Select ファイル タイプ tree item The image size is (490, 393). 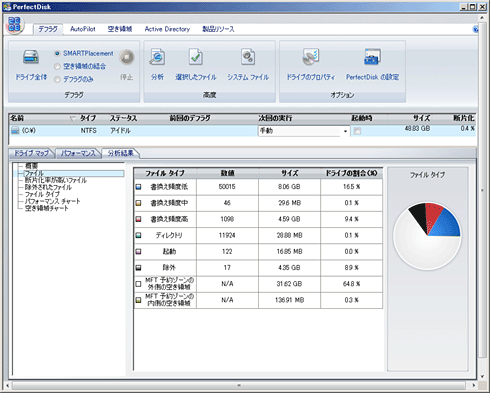click(42, 194)
